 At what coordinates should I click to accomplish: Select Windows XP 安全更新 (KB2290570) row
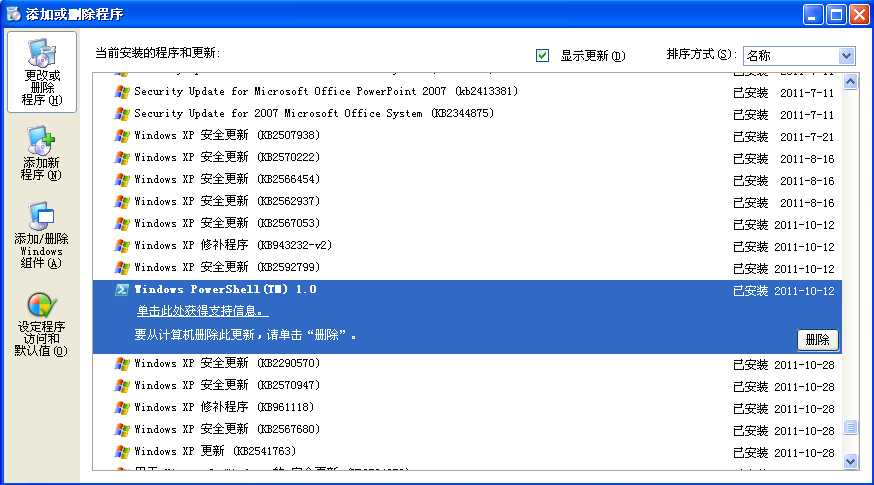(467, 363)
